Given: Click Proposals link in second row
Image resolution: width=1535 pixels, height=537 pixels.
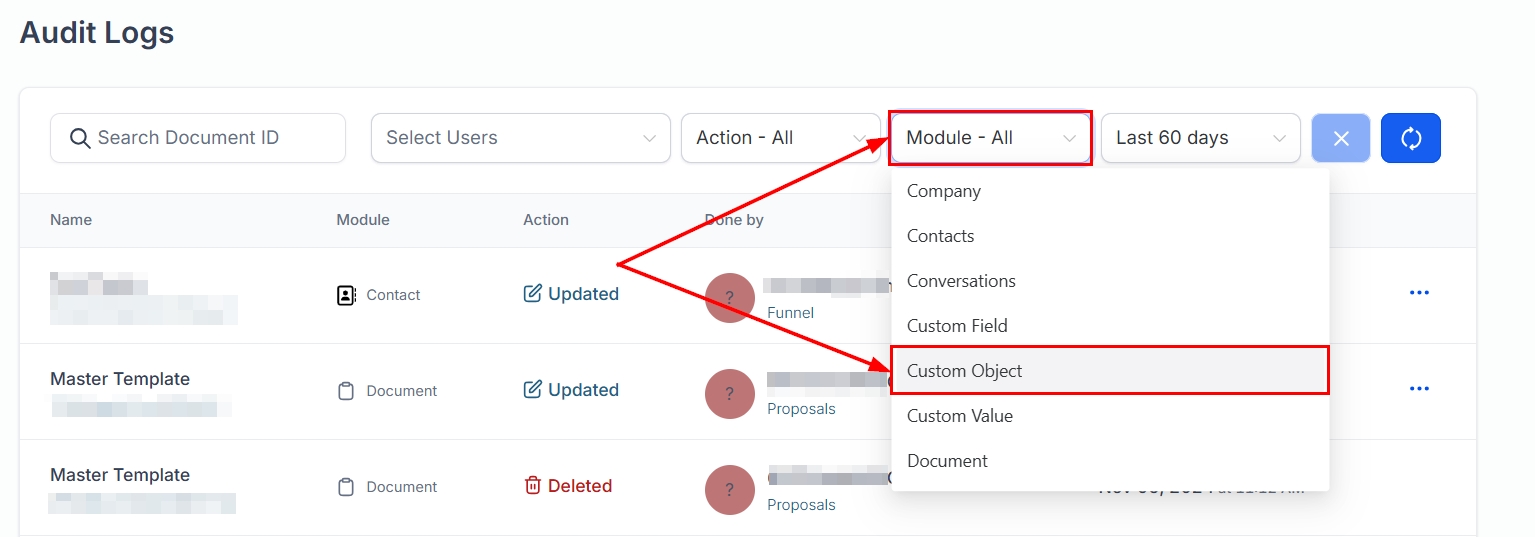Looking at the screenshot, I should click(800, 409).
